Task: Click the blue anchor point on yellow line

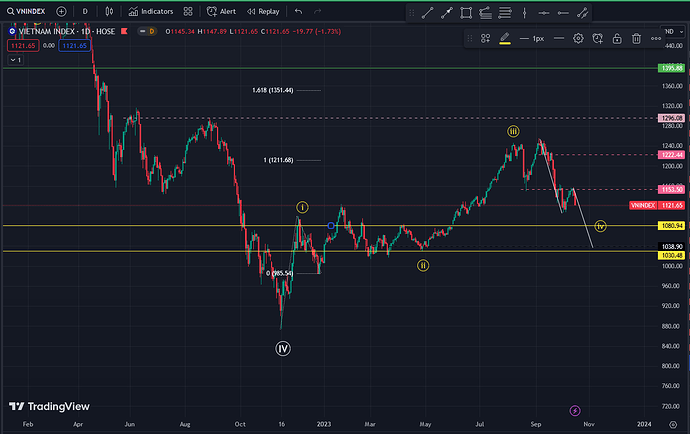Action: (x=331, y=226)
